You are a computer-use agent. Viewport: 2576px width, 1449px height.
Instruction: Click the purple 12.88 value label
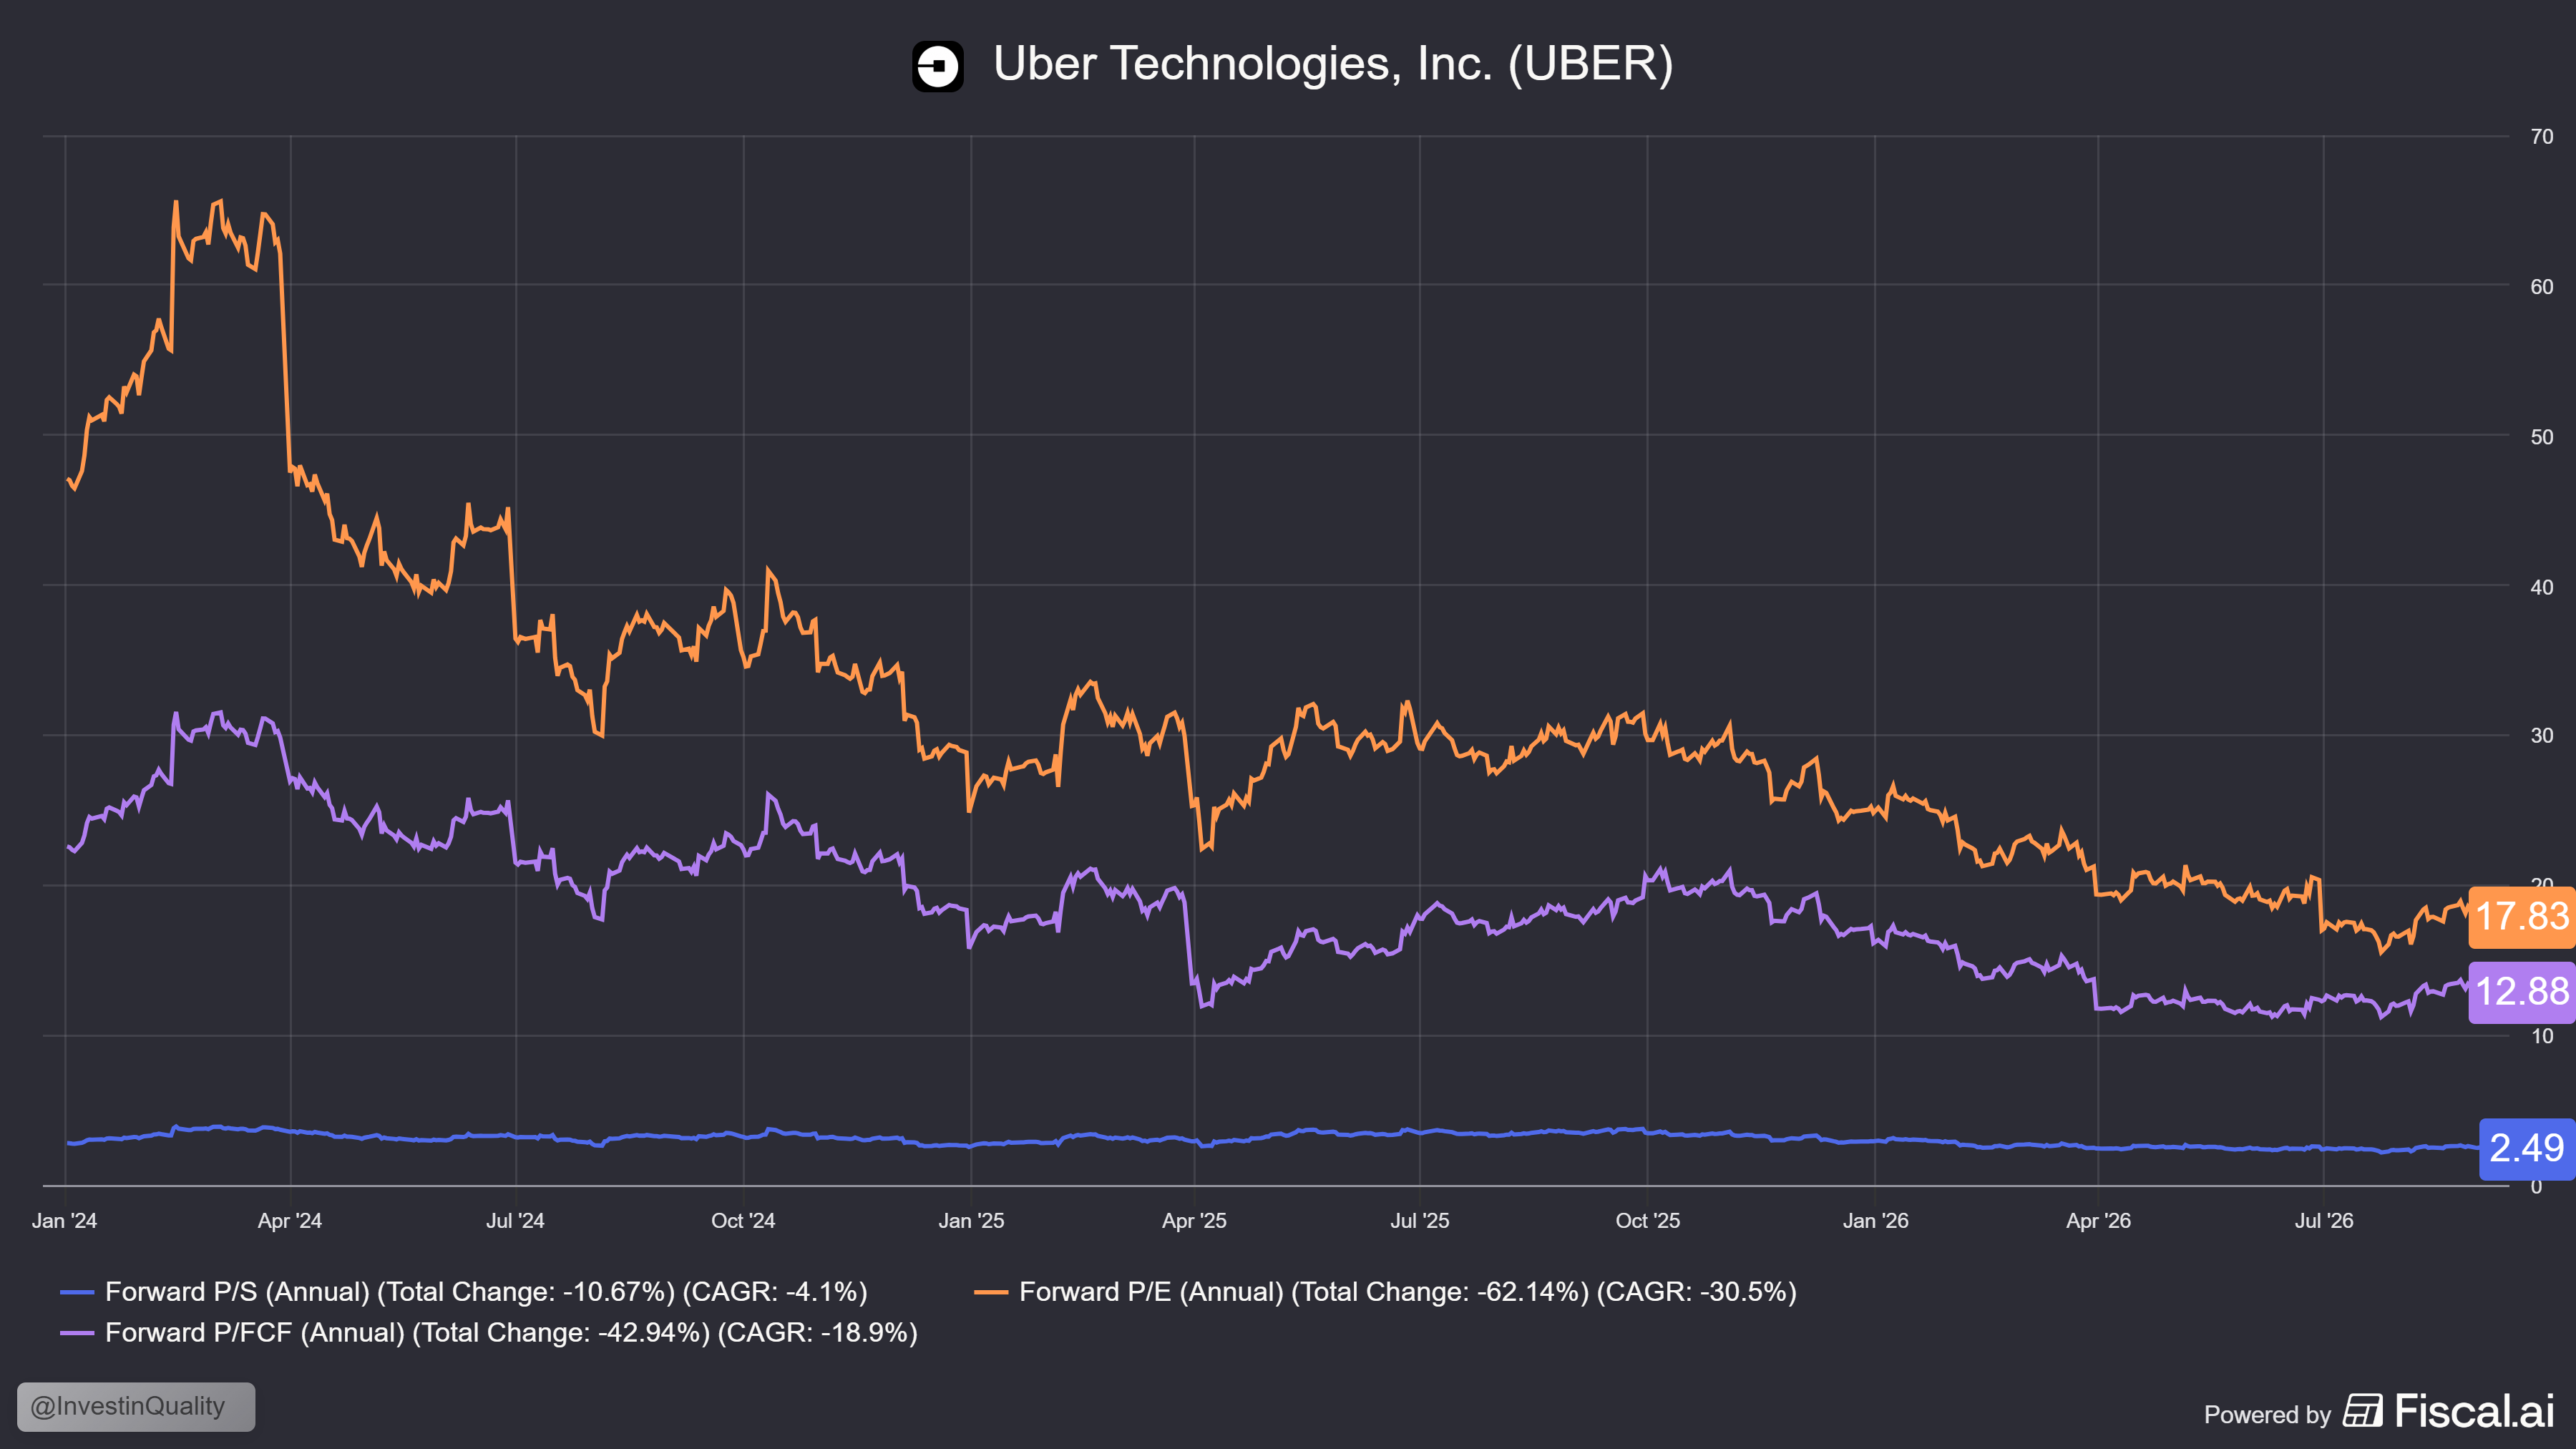pos(2521,992)
